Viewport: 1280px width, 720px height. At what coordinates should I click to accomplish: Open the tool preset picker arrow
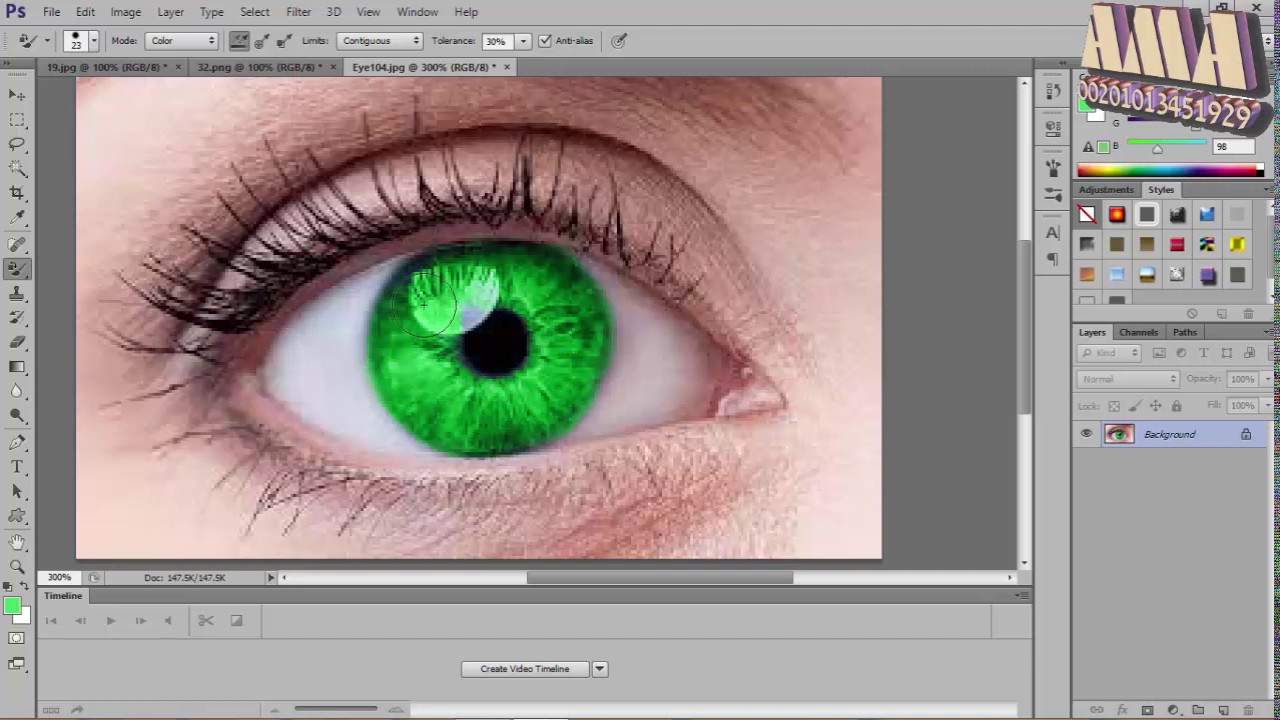coord(46,41)
